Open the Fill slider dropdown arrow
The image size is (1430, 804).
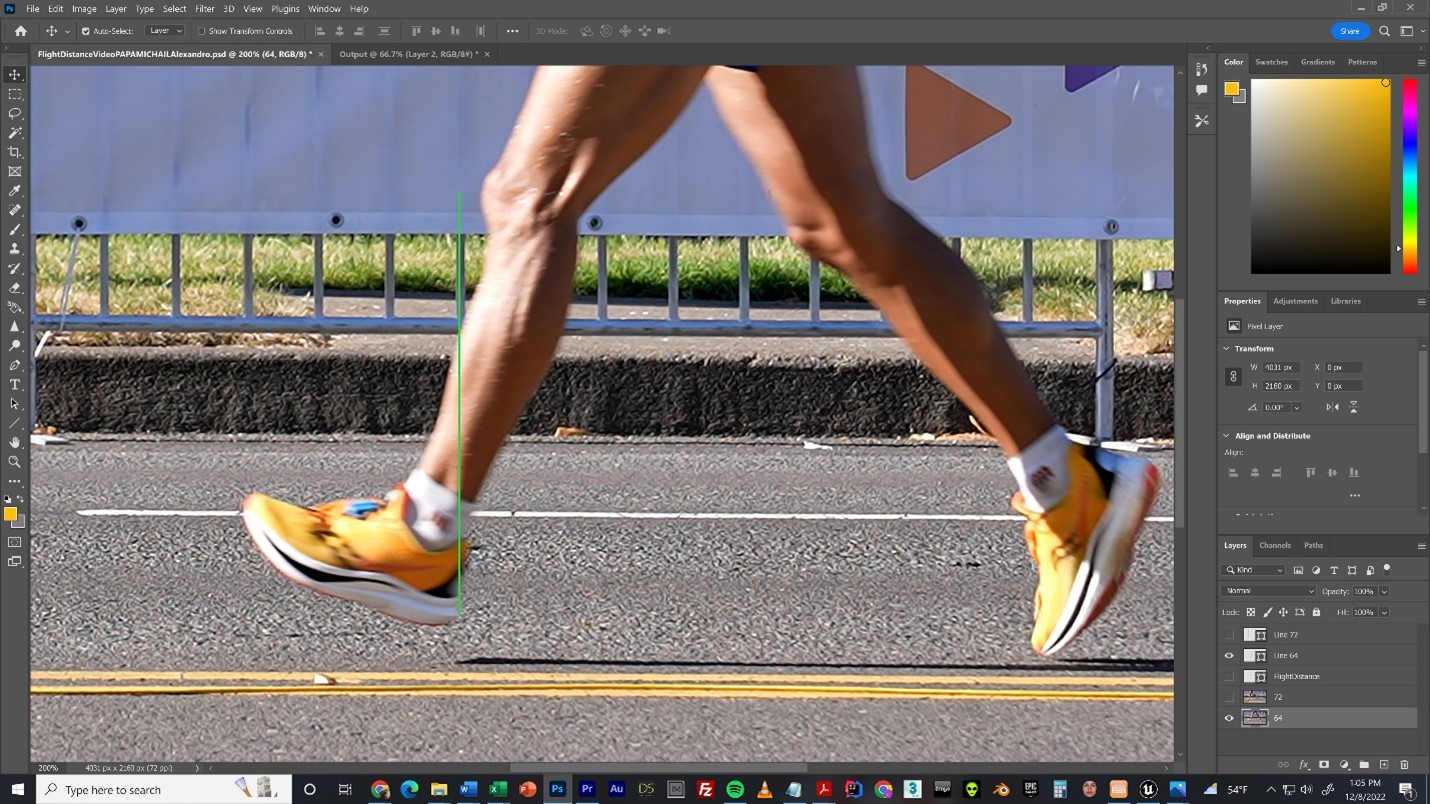click(1384, 613)
